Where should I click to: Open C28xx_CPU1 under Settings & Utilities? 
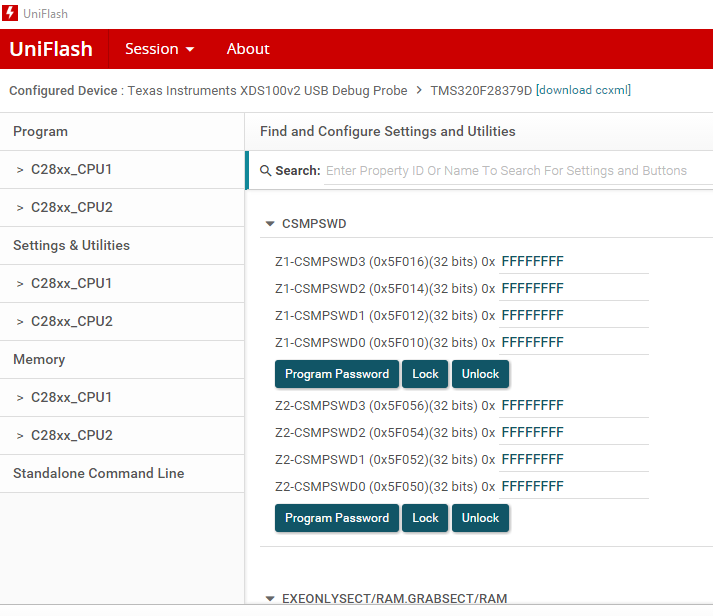point(71,283)
